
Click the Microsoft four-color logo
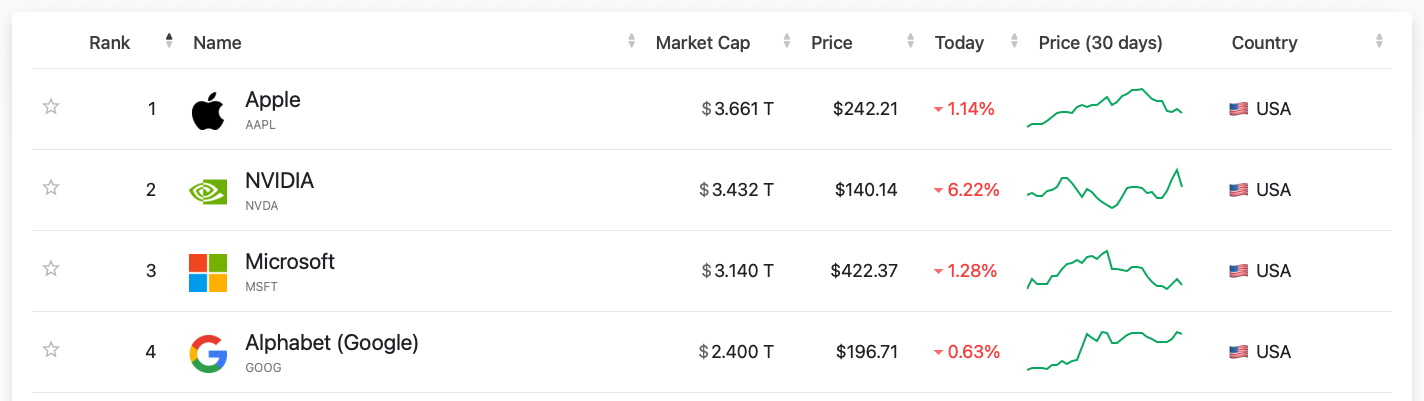point(208,272)
